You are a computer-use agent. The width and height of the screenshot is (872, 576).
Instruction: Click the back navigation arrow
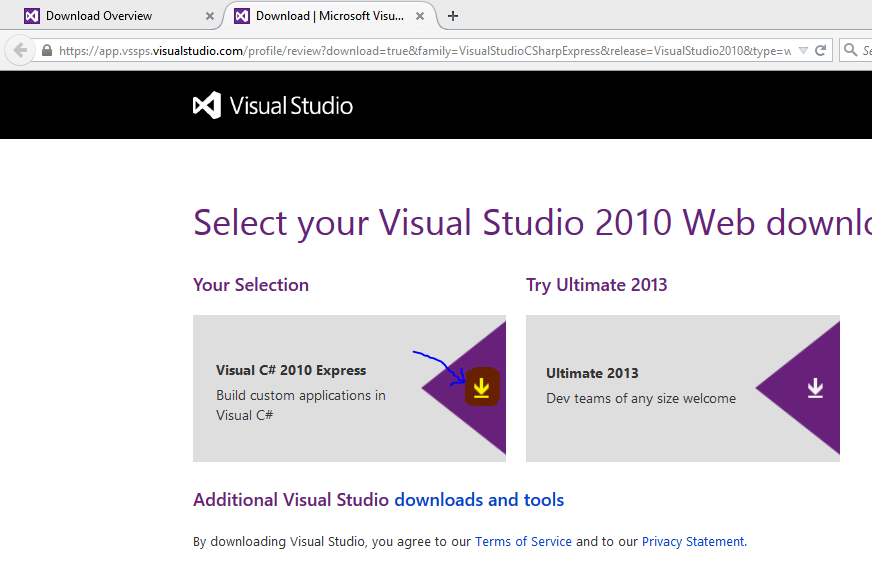[x=18, y=50]
